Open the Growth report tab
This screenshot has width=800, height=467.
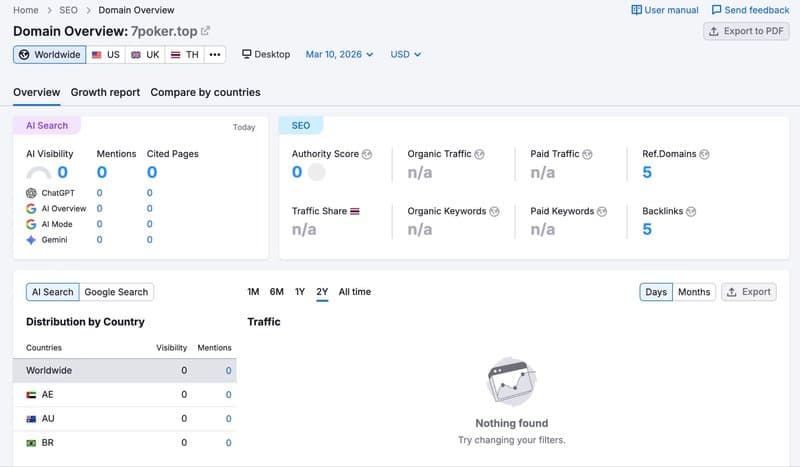(x=105, y=92)
